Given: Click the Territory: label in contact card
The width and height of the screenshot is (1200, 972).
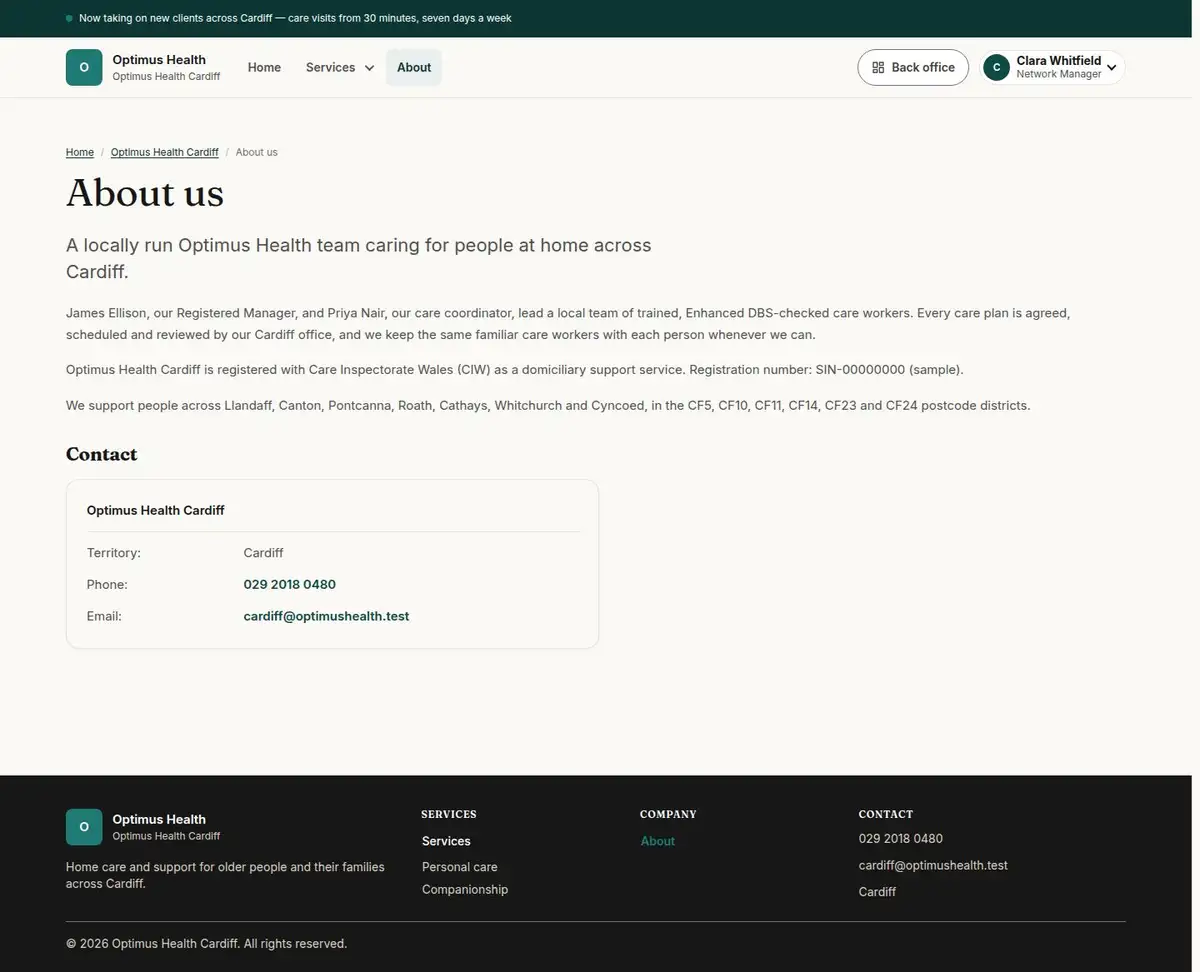Looking at the screenshot, I should (114, 552).
